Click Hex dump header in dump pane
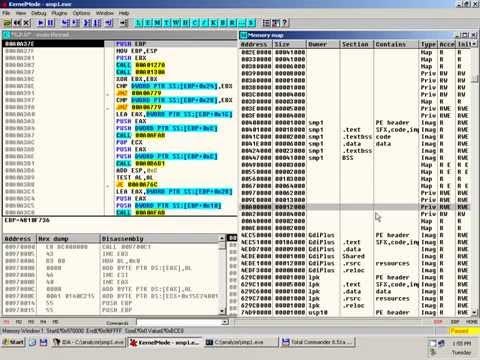 (68, 239)
